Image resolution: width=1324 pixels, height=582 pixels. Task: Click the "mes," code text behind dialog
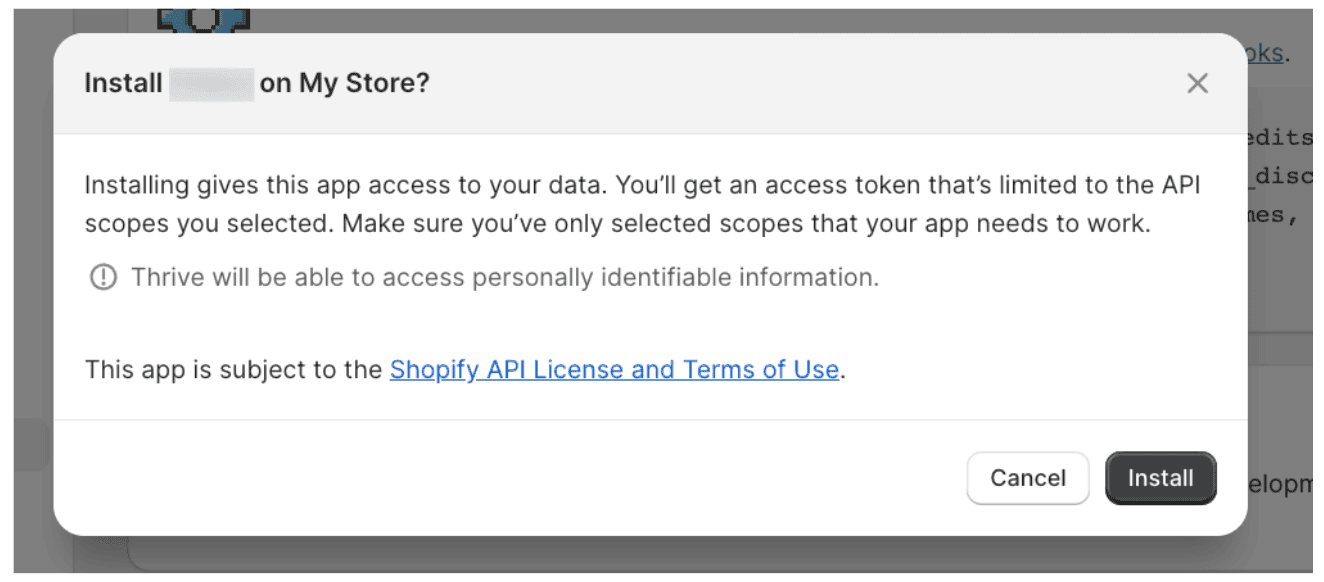pos(1278,214)
